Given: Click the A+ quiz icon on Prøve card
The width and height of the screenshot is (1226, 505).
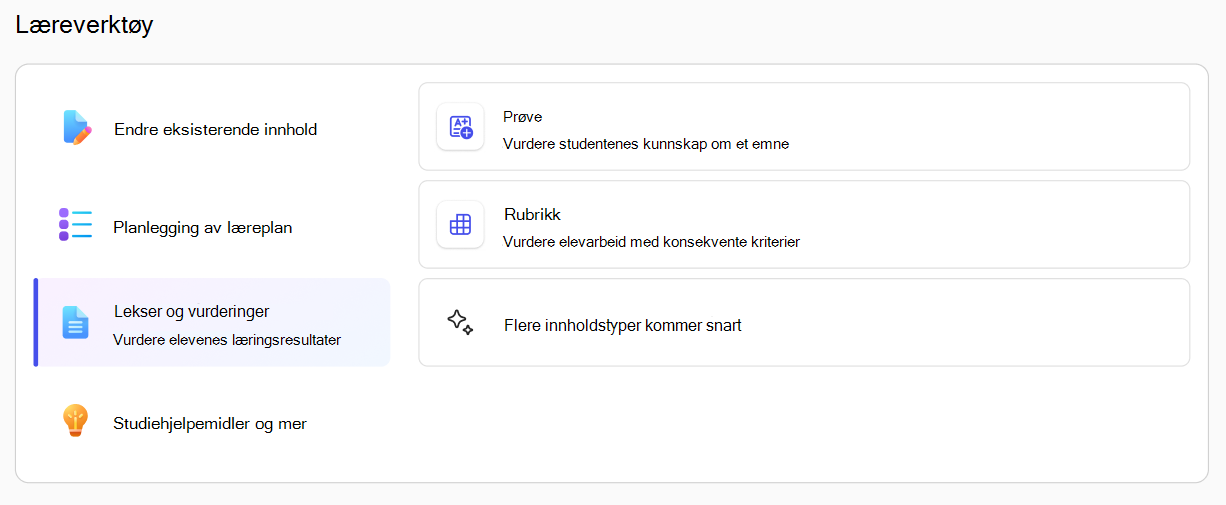Looking at the screenshot, I should click(460, 127).
